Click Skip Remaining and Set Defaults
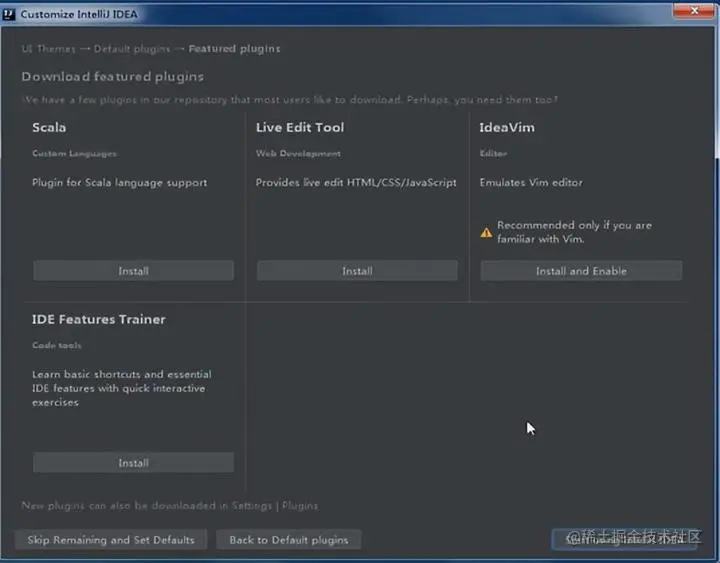Screen dimensions: 720x563 pos(111,540)
